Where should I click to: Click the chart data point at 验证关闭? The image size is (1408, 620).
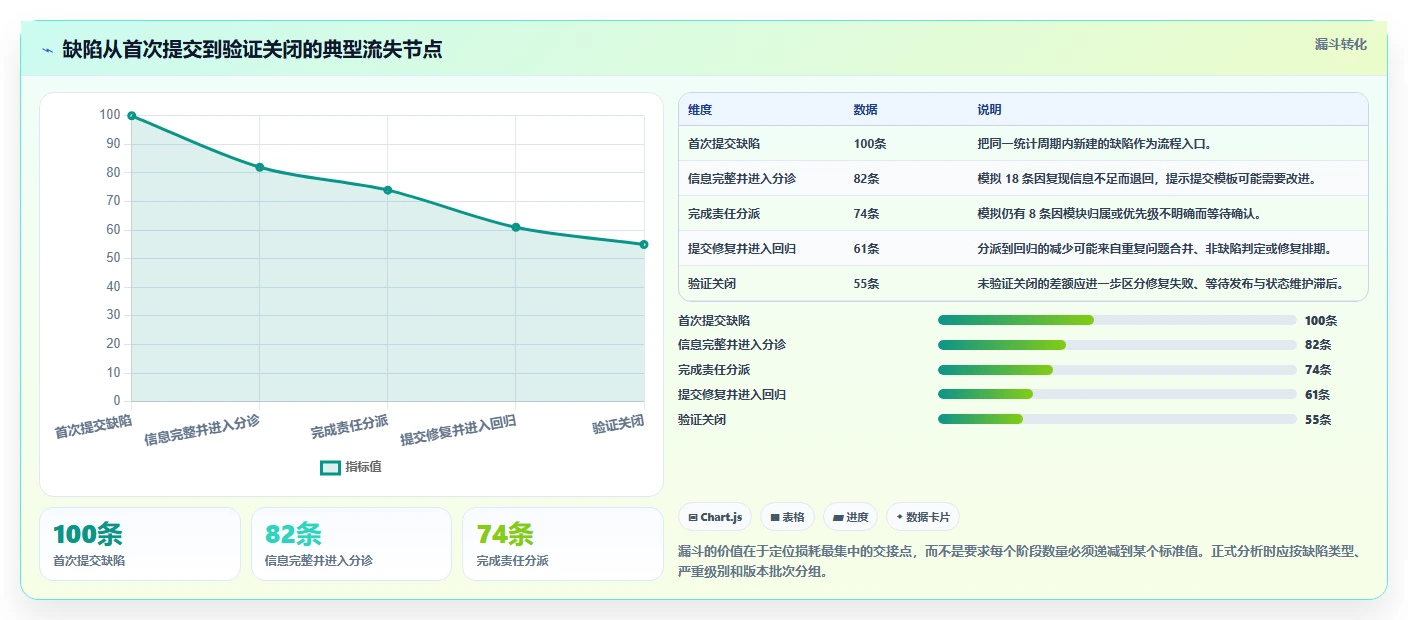(x=644, y=244)
